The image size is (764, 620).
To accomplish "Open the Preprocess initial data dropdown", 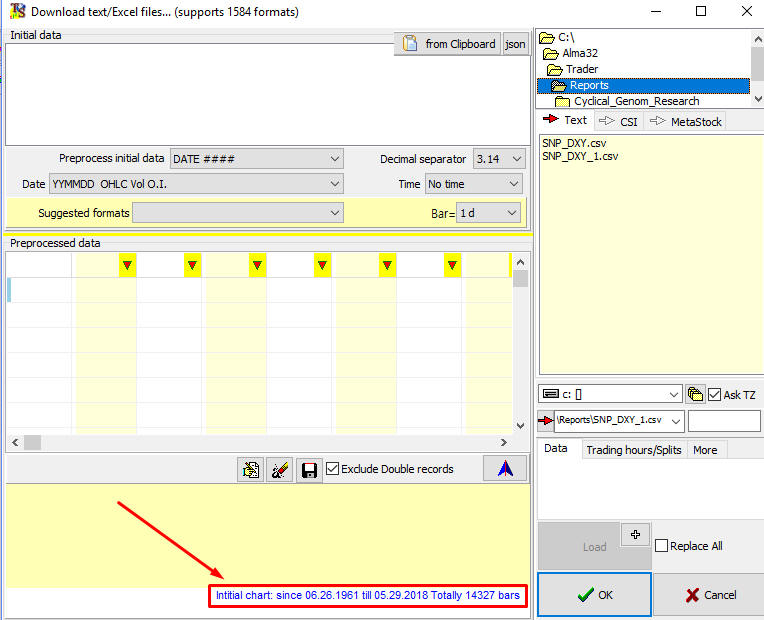I will pyautogui.click(x=256, y=159).
